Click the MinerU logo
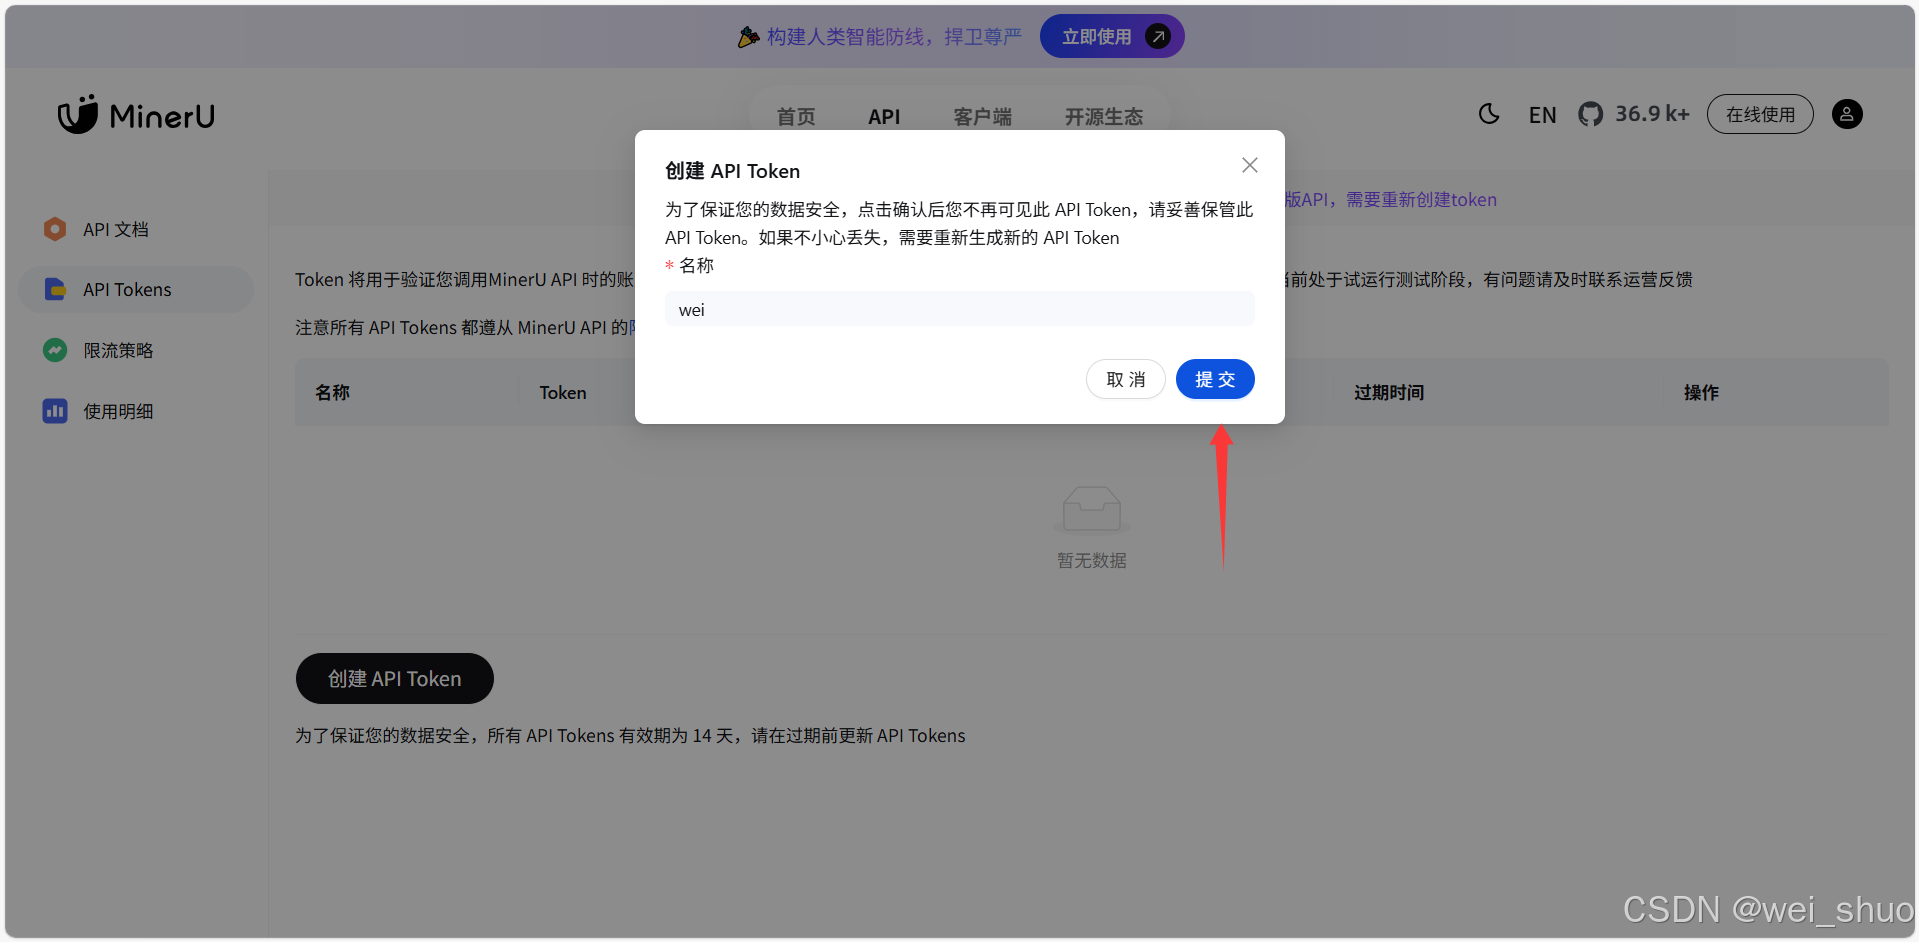This screenshot has height=942, width=1919. click(x=135, y=114)
